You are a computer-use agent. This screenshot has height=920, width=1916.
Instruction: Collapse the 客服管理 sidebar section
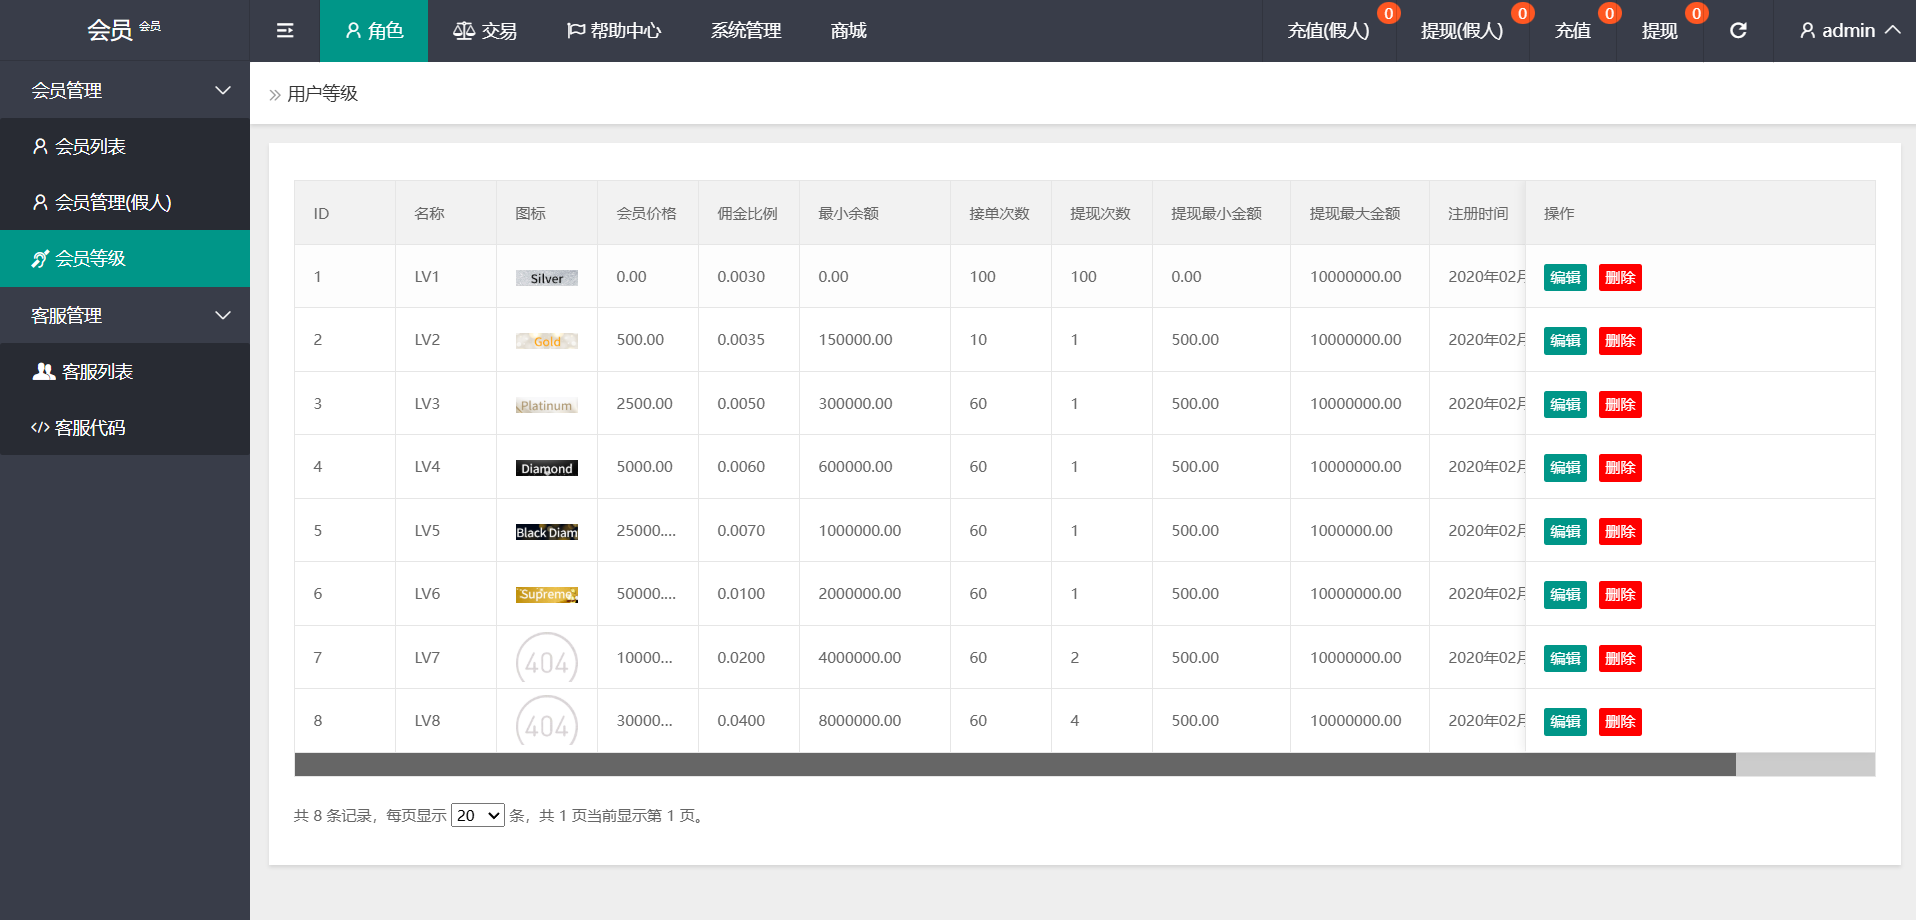click(125, 315)
